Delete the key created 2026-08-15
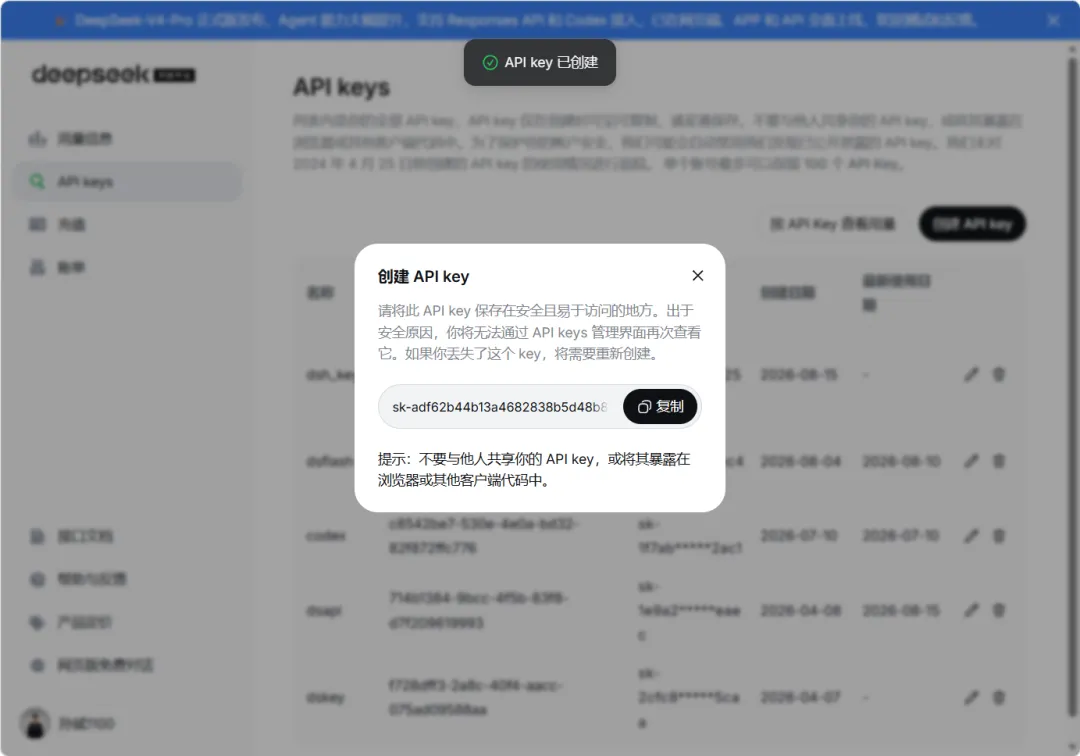This screenshot has height=756, width=1080. (998, 375)
